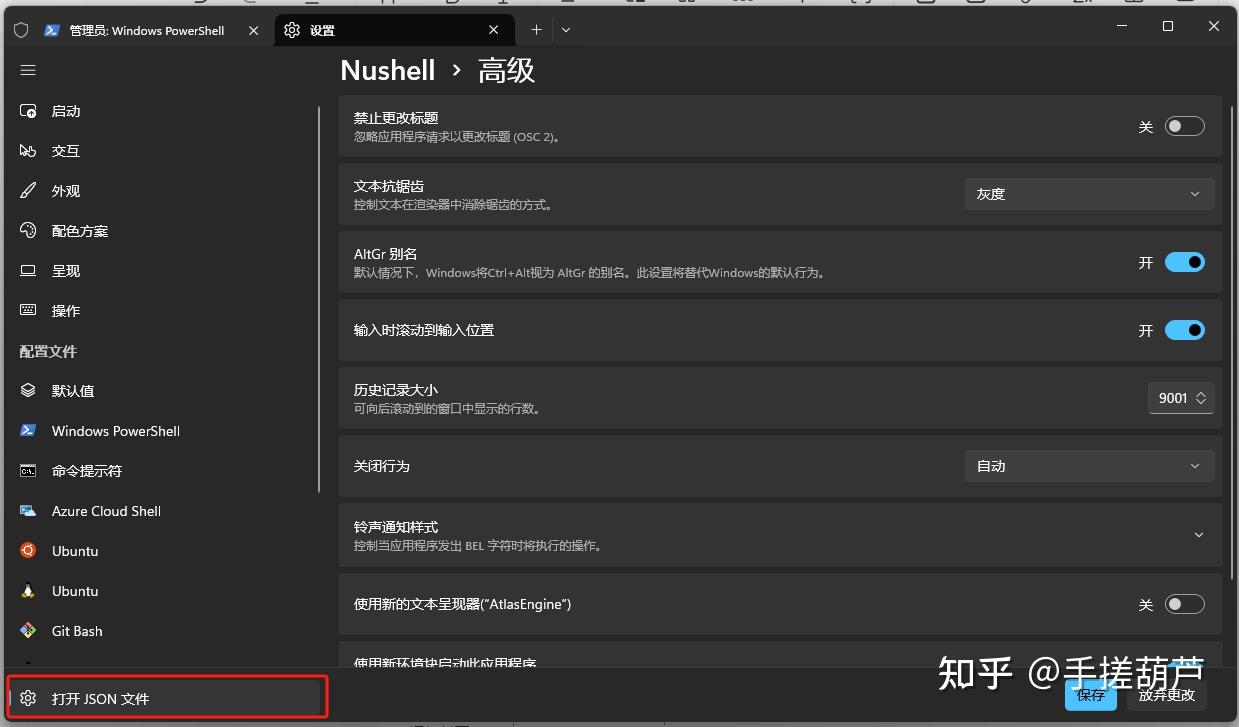Open the 关闭行为 dropdown
Screen dimensions: 1239x727
1089,465
